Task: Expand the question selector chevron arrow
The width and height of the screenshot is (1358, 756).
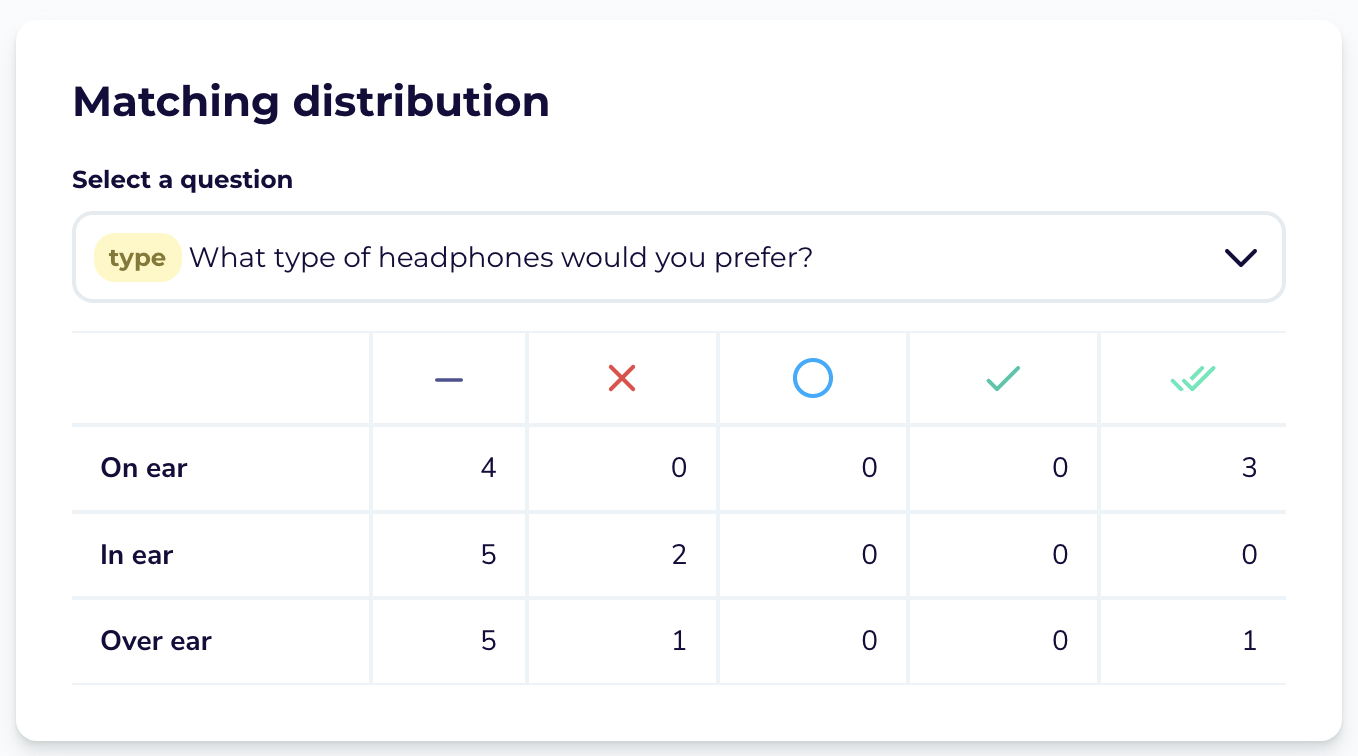Action: point(1240,258)
